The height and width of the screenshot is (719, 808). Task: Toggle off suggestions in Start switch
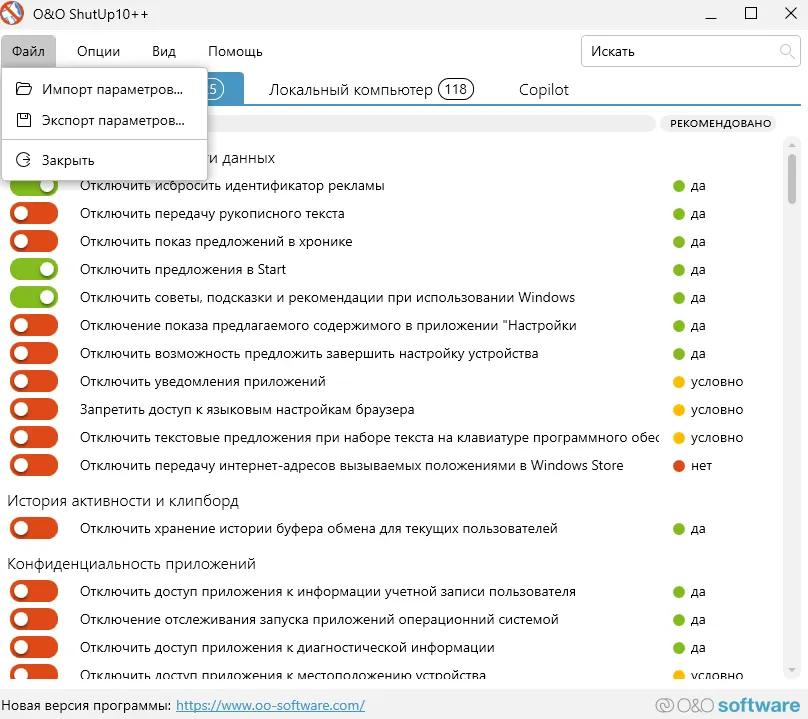coord(34,270)
